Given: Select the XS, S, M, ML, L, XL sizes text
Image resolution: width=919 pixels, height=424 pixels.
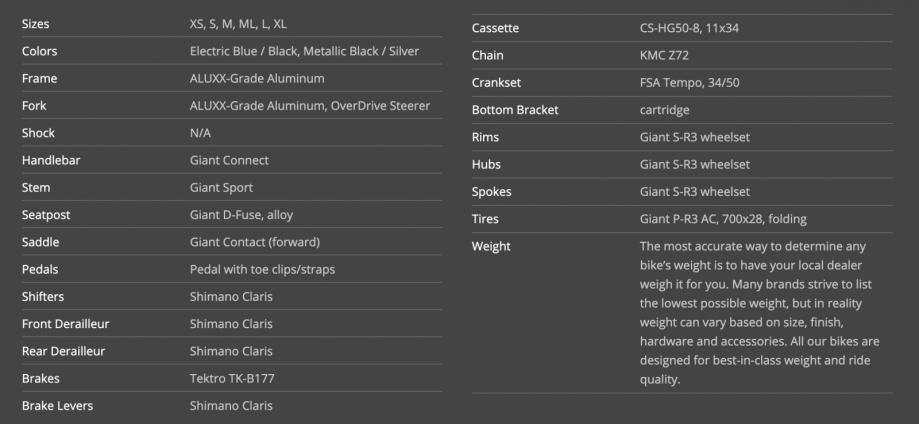Looking at the screenshot, I should 244,23.
